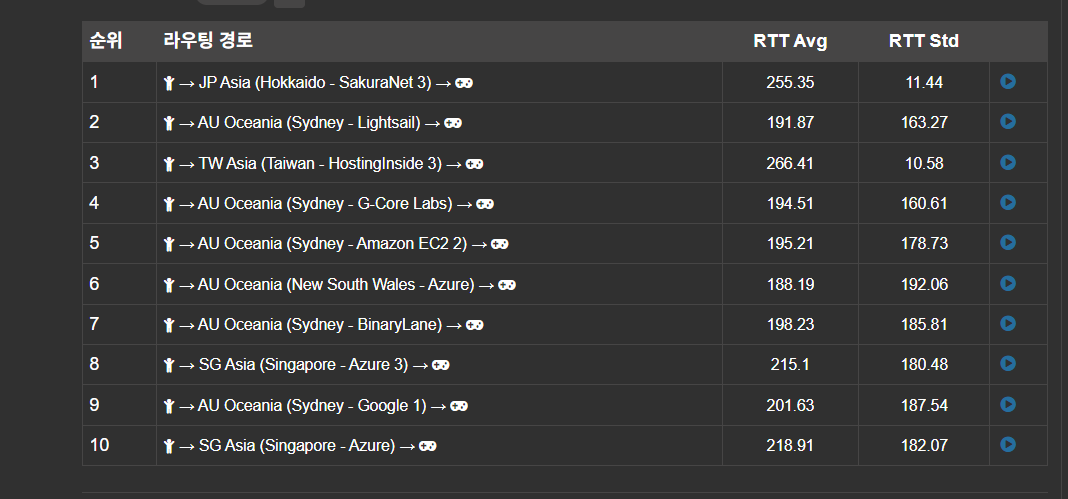Viewport: 1068px width, 499px height.
Task: Click the RTT Std column header
Action: pyautogui.click(x=924, y=41)
